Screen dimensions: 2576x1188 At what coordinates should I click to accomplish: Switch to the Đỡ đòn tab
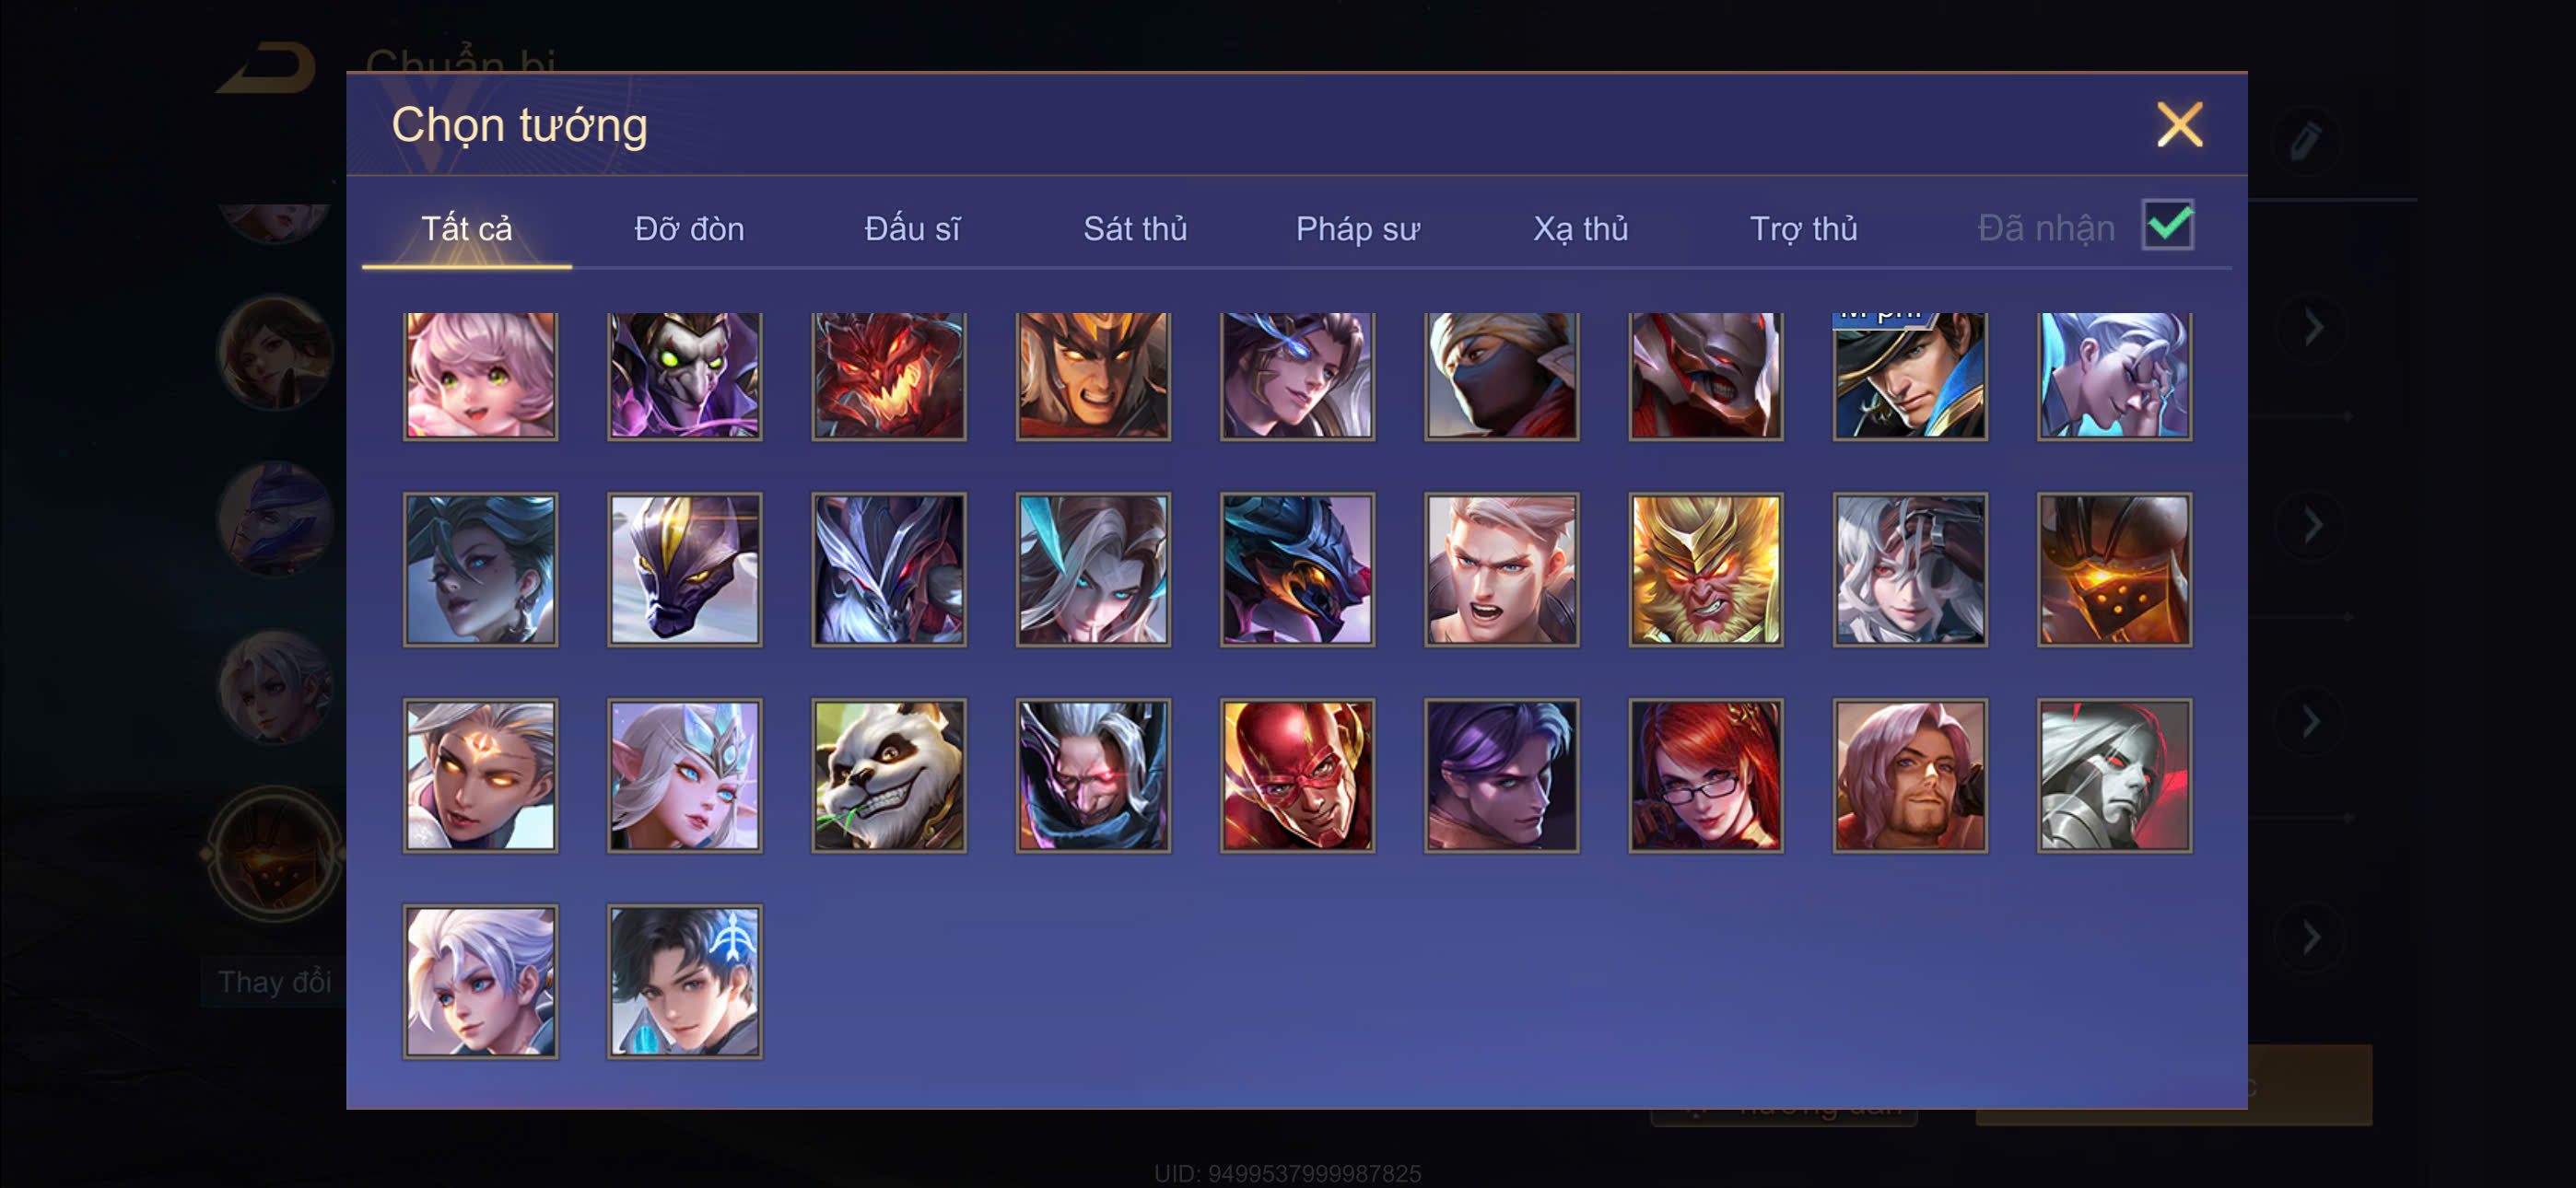(689, 229)
